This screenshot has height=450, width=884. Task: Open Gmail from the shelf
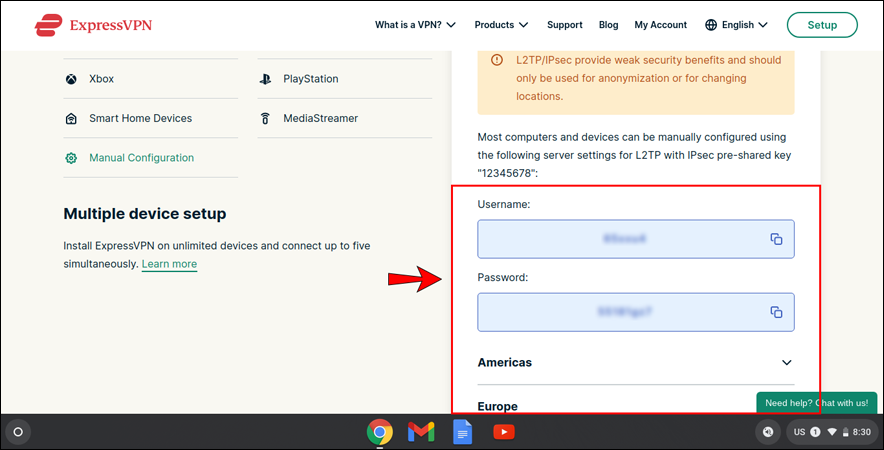pyautogui.click(x=421, y=432)
